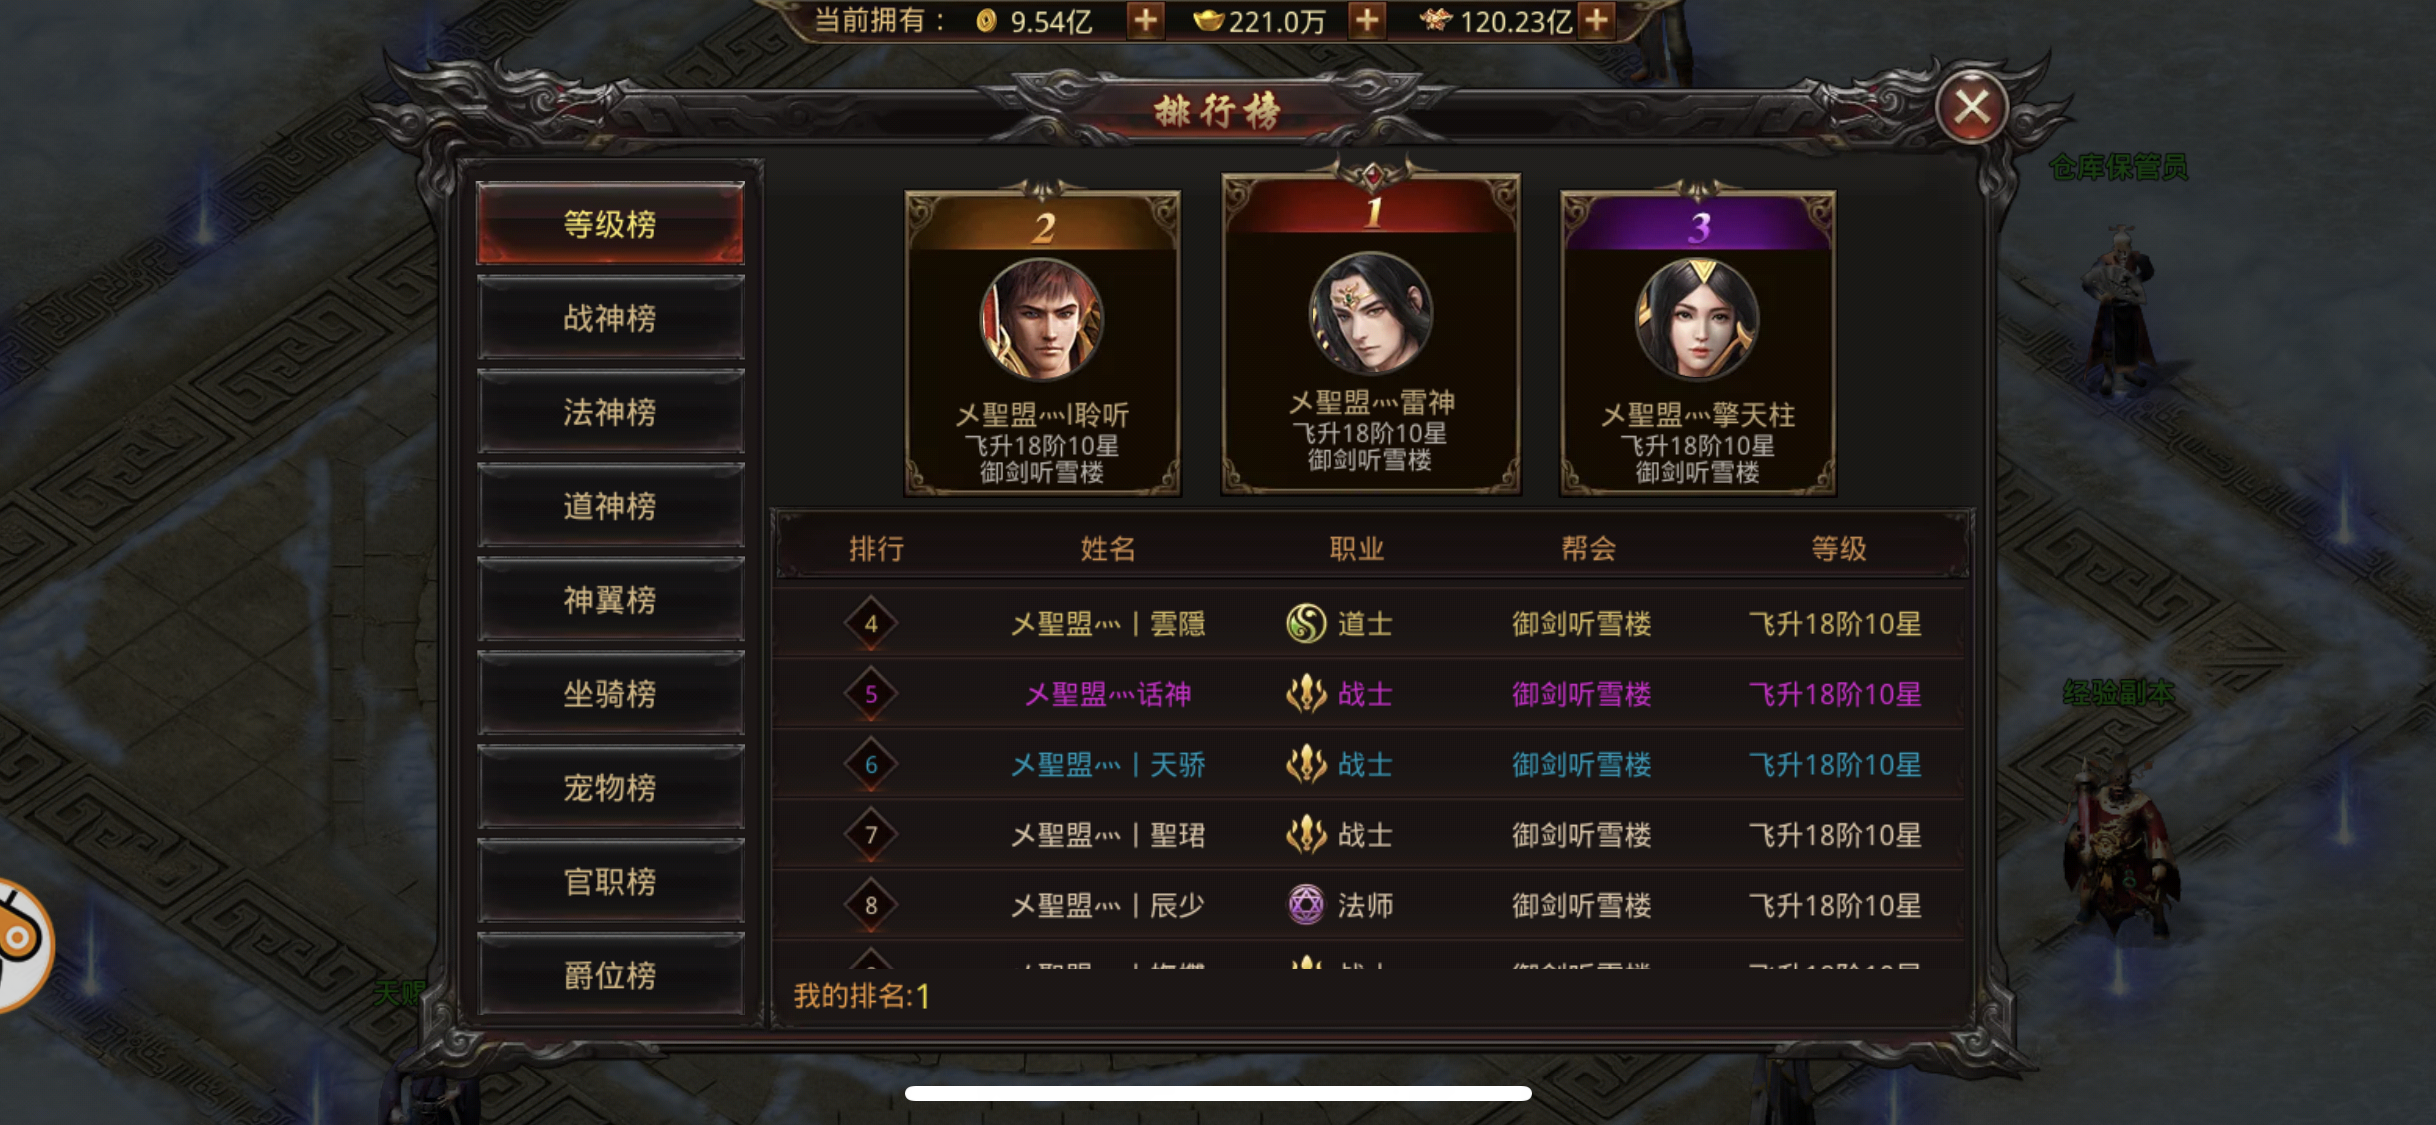
Task: Open the 官职榜 ranking tab
Action: 610,881
